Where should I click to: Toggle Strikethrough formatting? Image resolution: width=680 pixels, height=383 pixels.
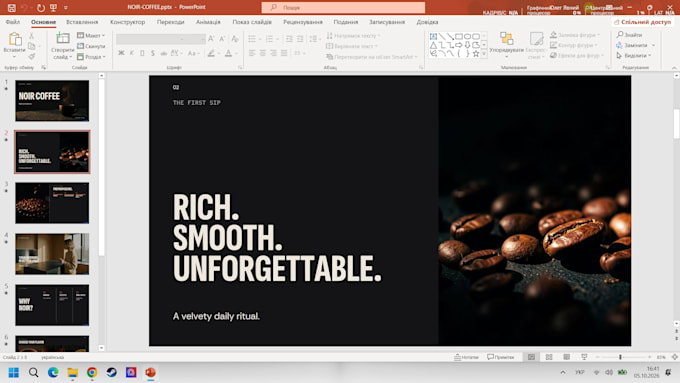click(163, 53)
